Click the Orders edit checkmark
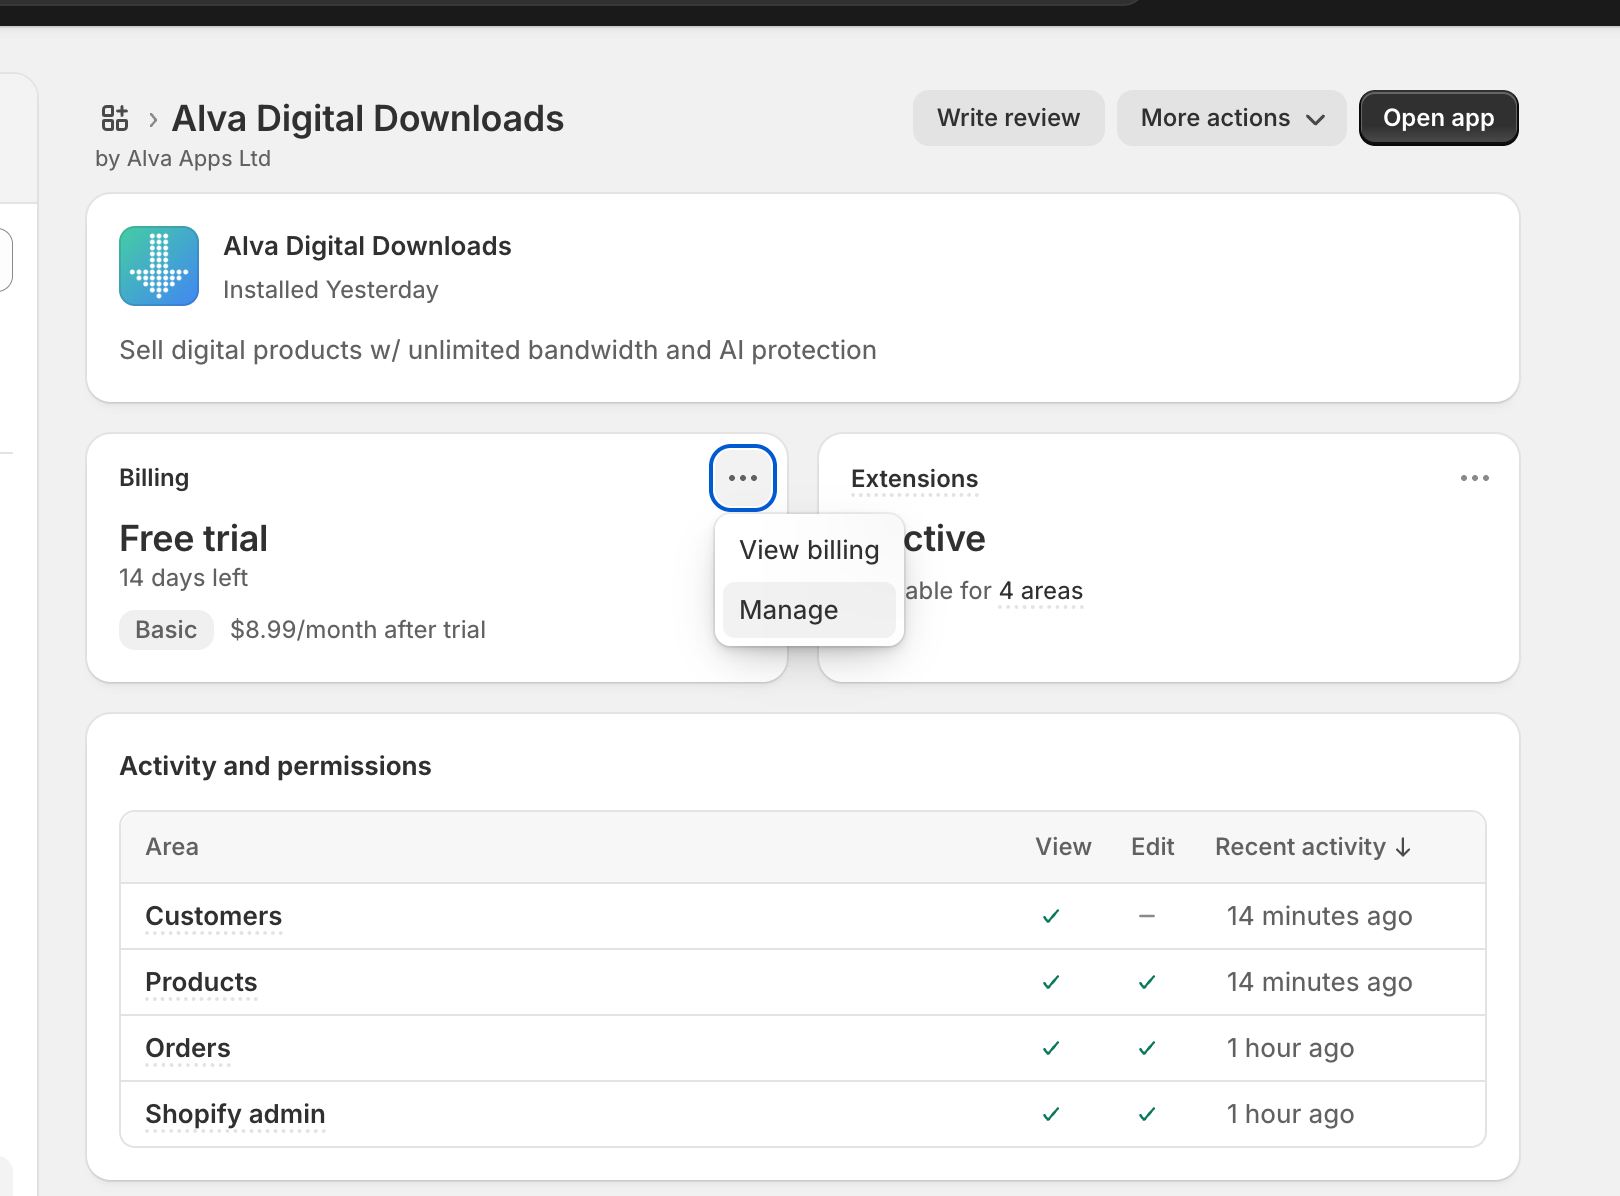The image size is (1620, 1196). pos(1147,1048)
